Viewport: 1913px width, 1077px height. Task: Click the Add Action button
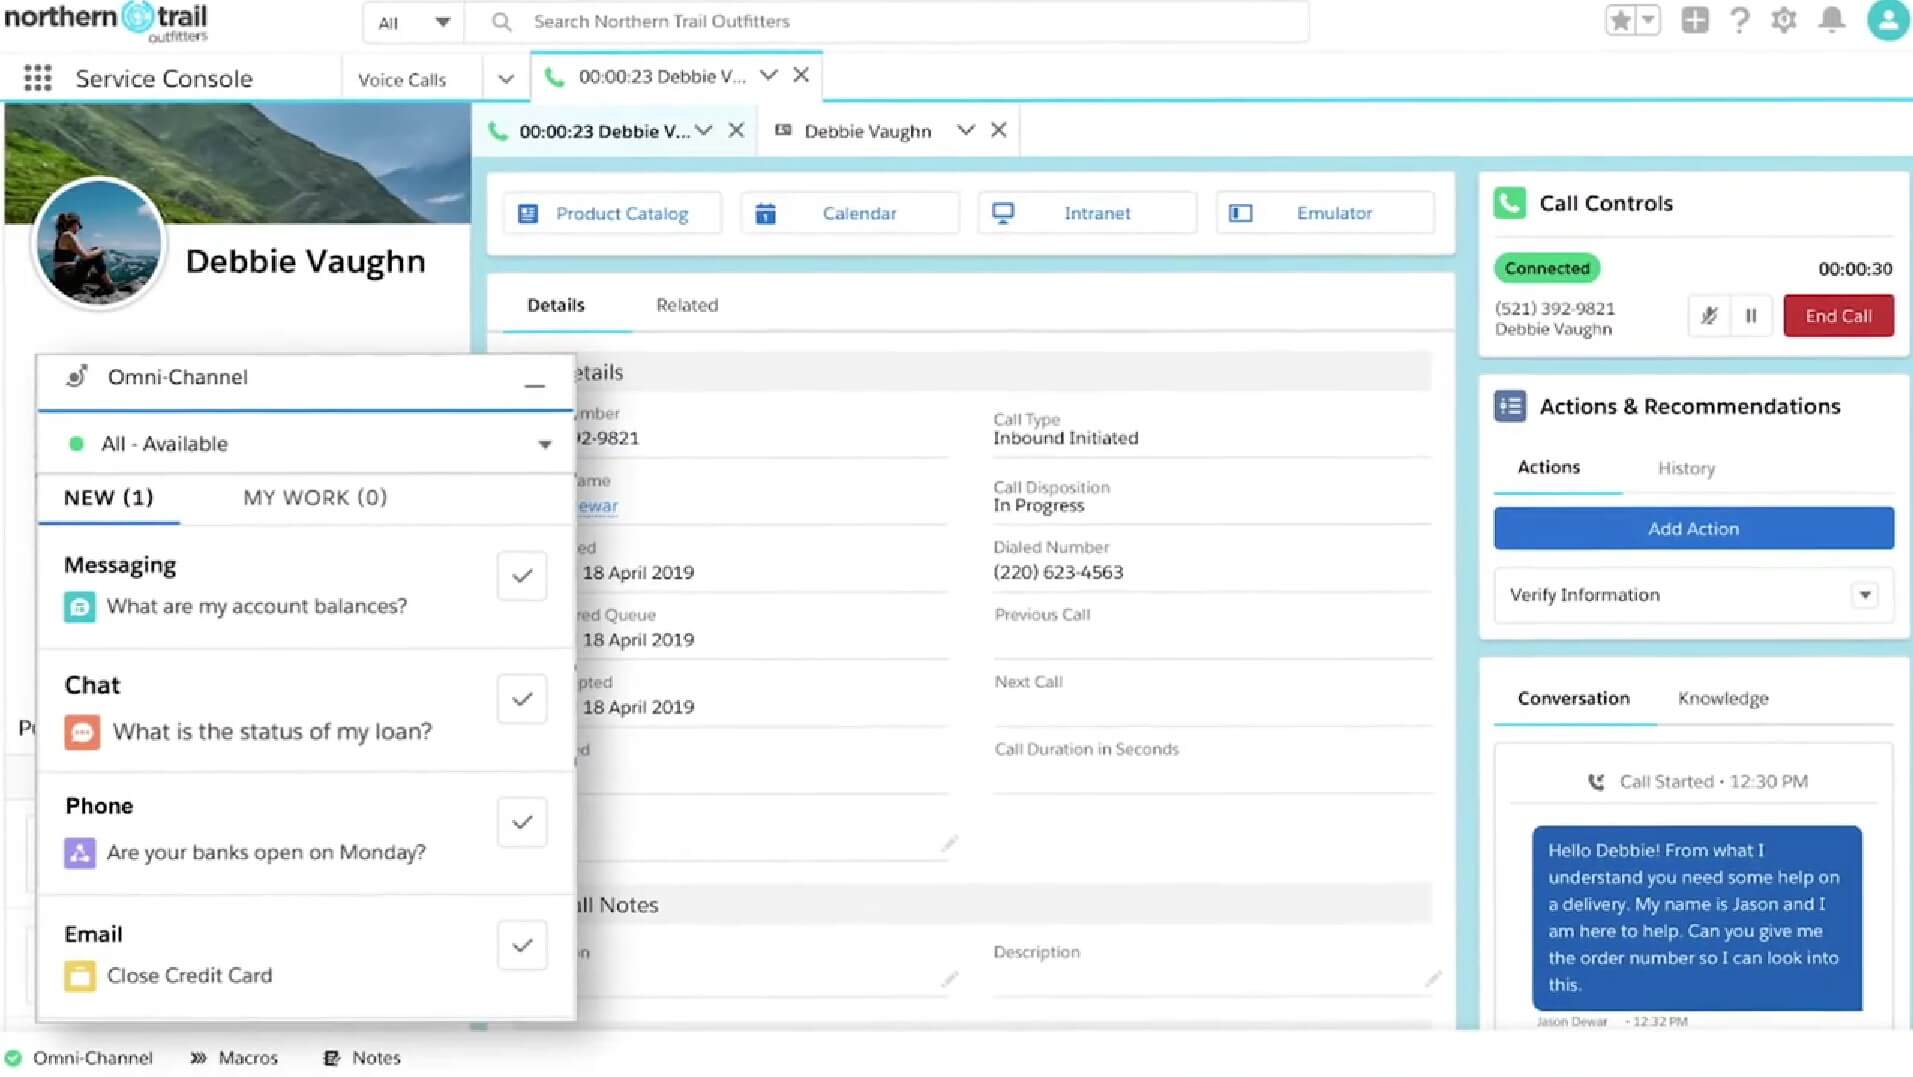pyautogui.click(x=1693, y=529)
